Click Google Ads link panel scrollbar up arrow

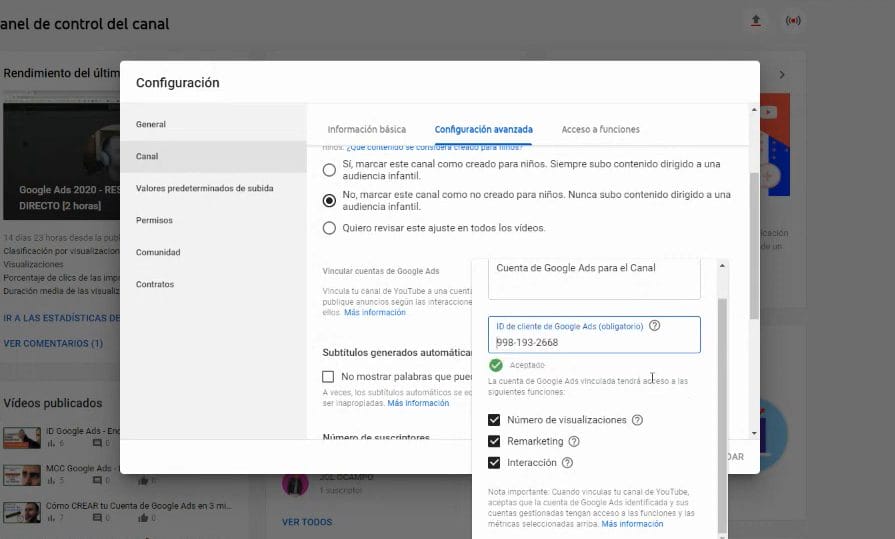pyautogui.click(x=722, y=266)
